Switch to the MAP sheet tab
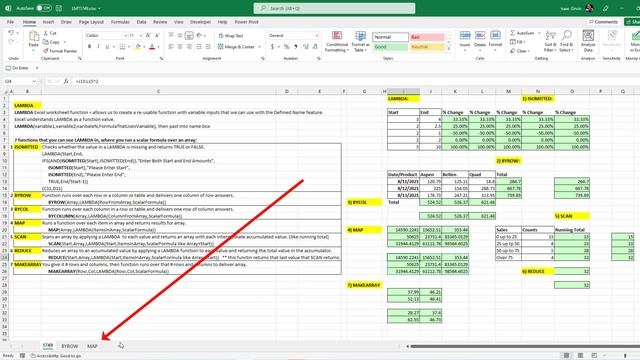This screenshot has height=360, width=640. click(92, 346)
